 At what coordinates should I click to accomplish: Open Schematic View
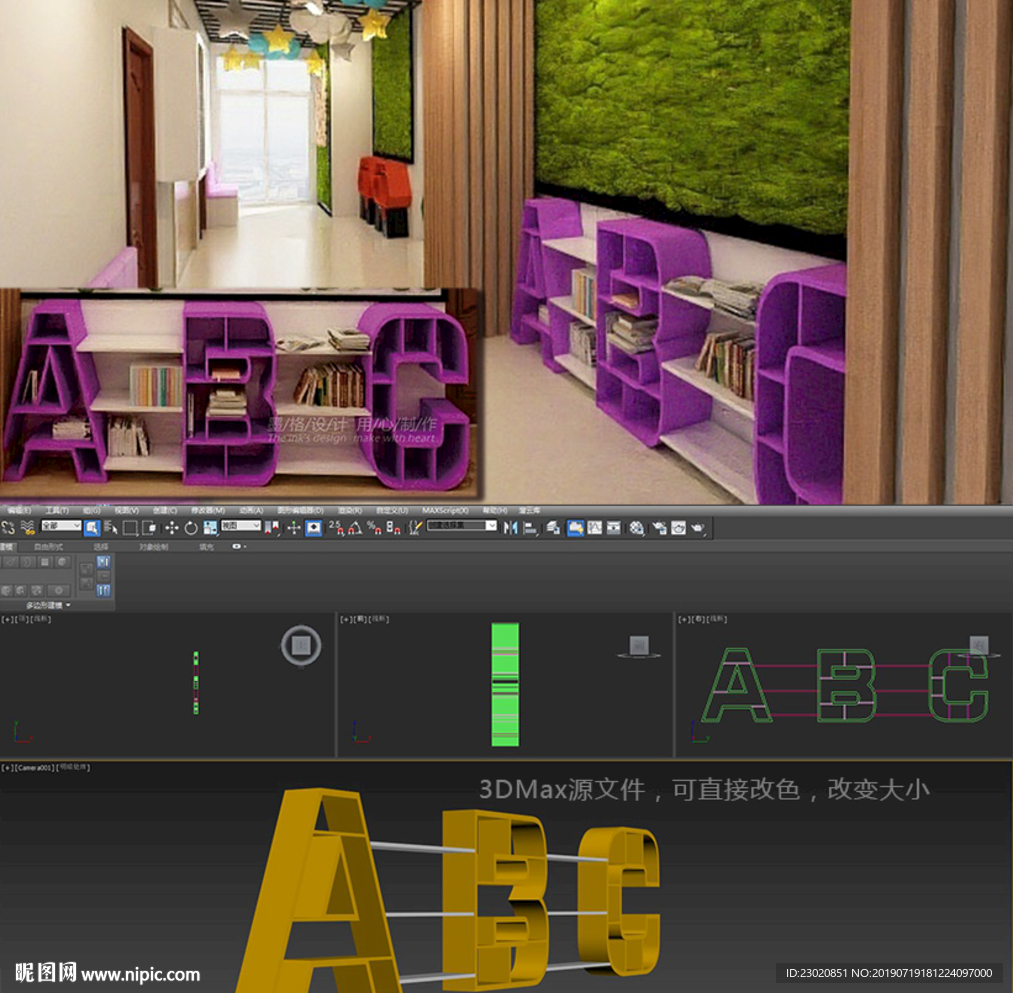pos(614,528)
